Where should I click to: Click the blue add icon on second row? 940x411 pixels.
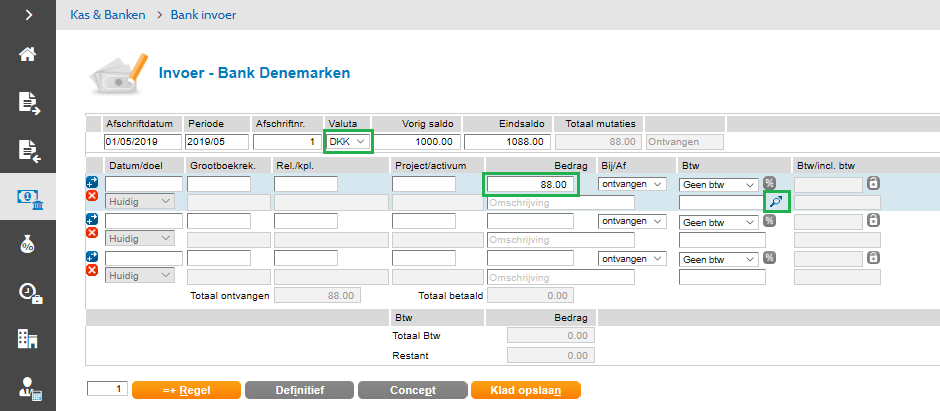click(92, 219)
